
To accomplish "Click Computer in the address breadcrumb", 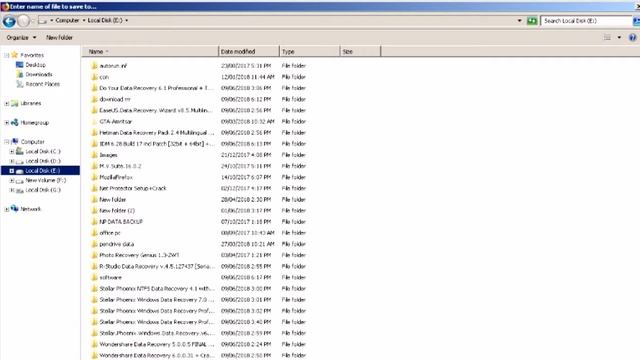I will click(x=67, y=20).
